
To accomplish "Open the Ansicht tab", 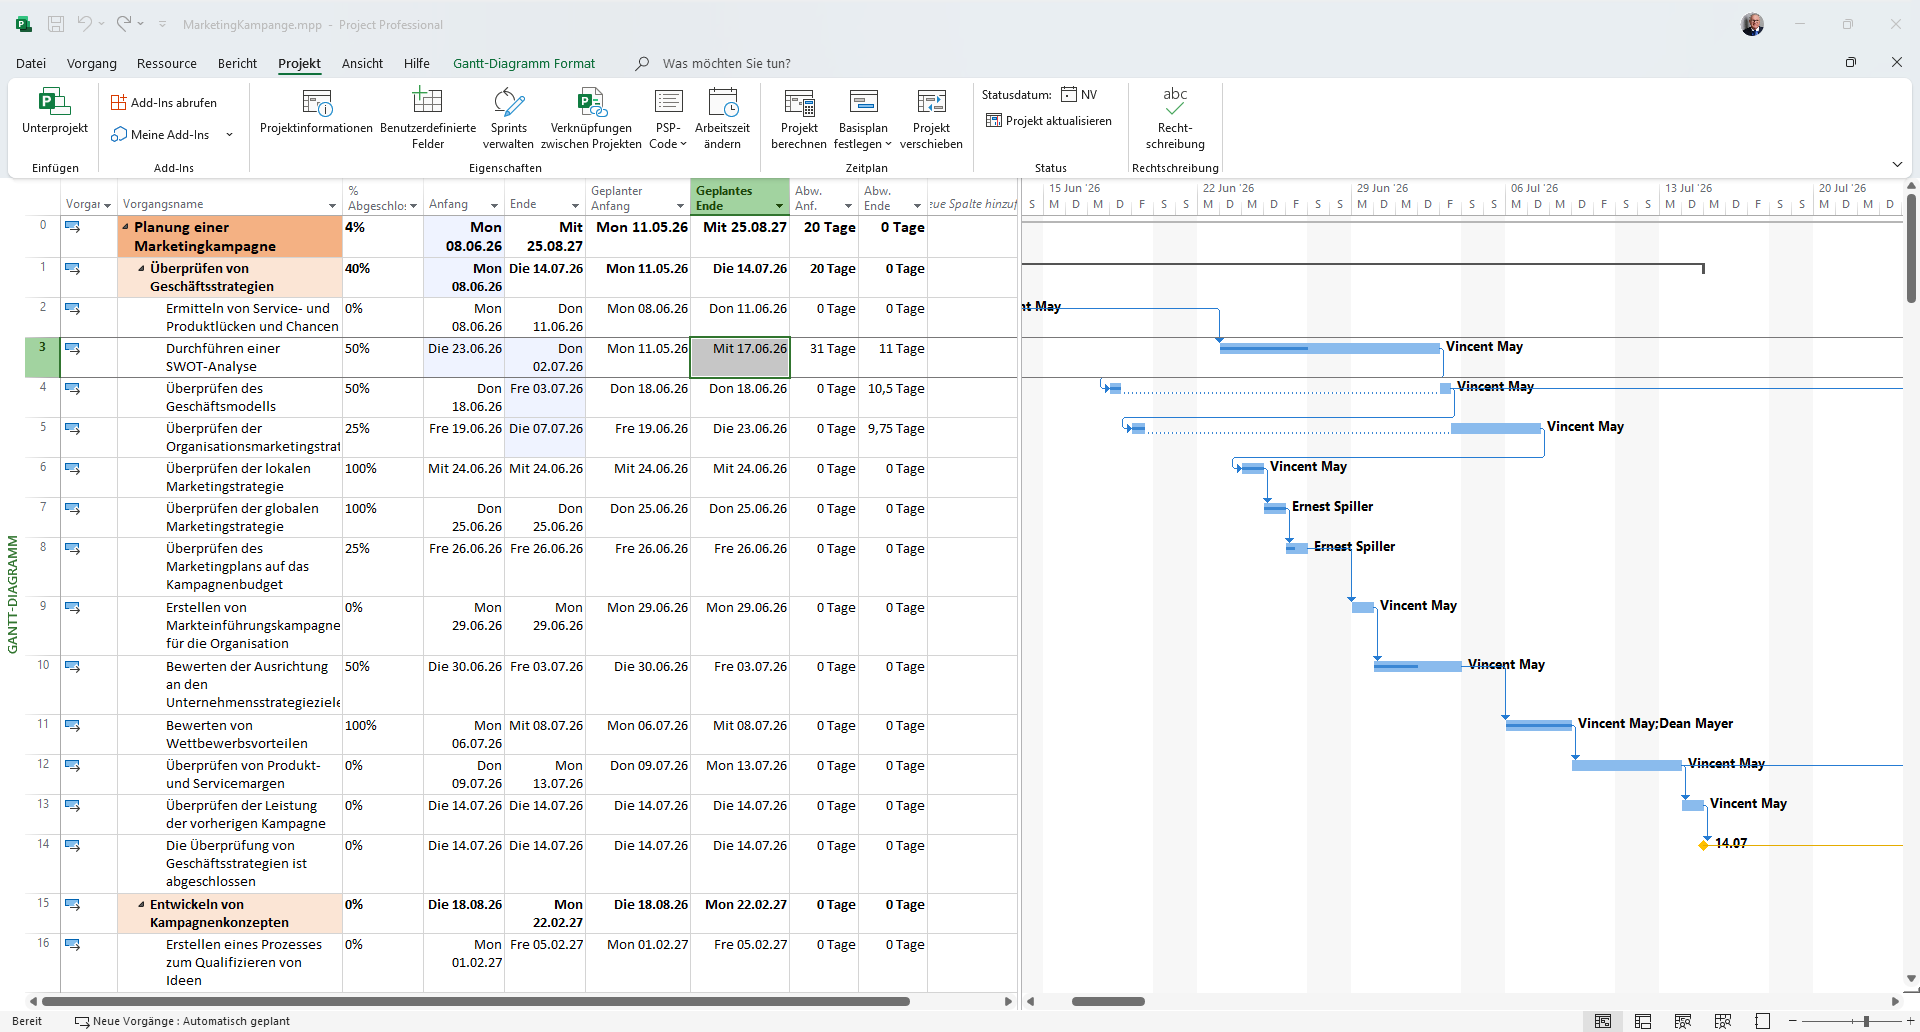I will pyautogui.click(x=362, y=63).
